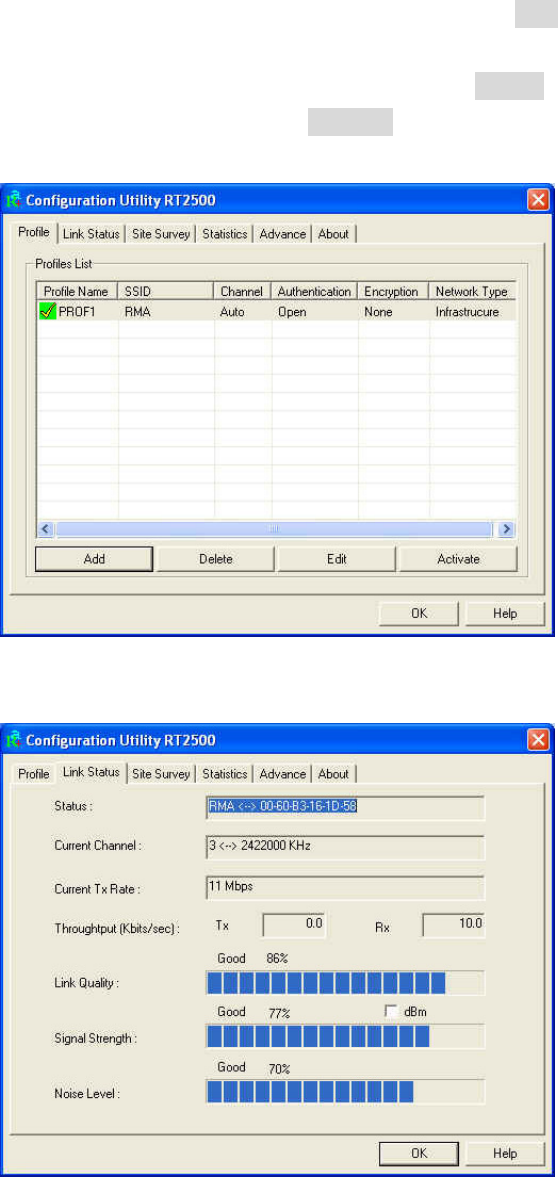
Task: Sort by SSID column header
Action: pos(167,291)
